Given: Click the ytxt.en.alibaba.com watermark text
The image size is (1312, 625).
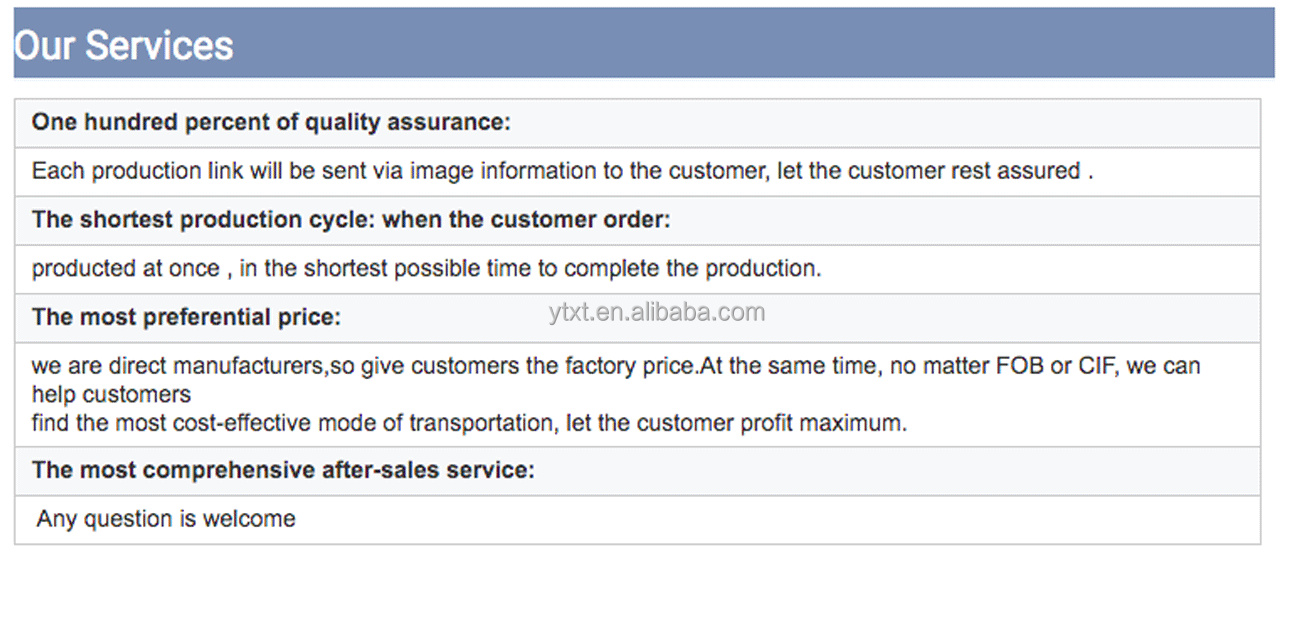Looking at the screenshot, I should coord(657,312).
